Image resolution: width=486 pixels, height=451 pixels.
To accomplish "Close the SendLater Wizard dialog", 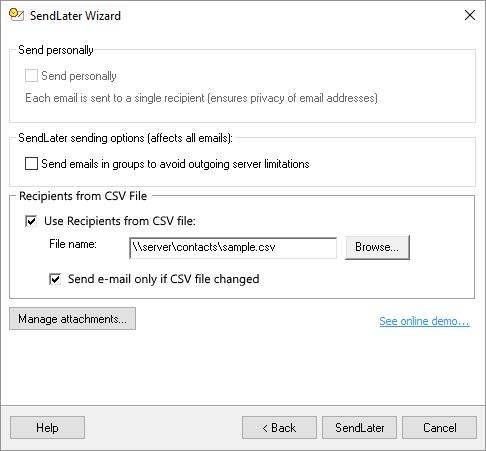I will [x=470, y=15].
